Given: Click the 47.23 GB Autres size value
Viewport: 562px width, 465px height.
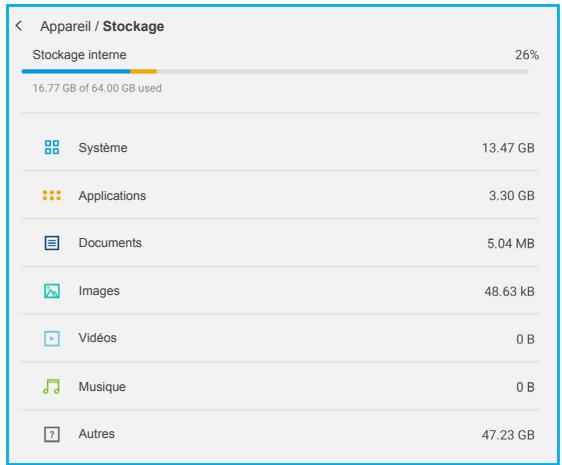Looking at the screenshot, I should (x=508, y=435).
